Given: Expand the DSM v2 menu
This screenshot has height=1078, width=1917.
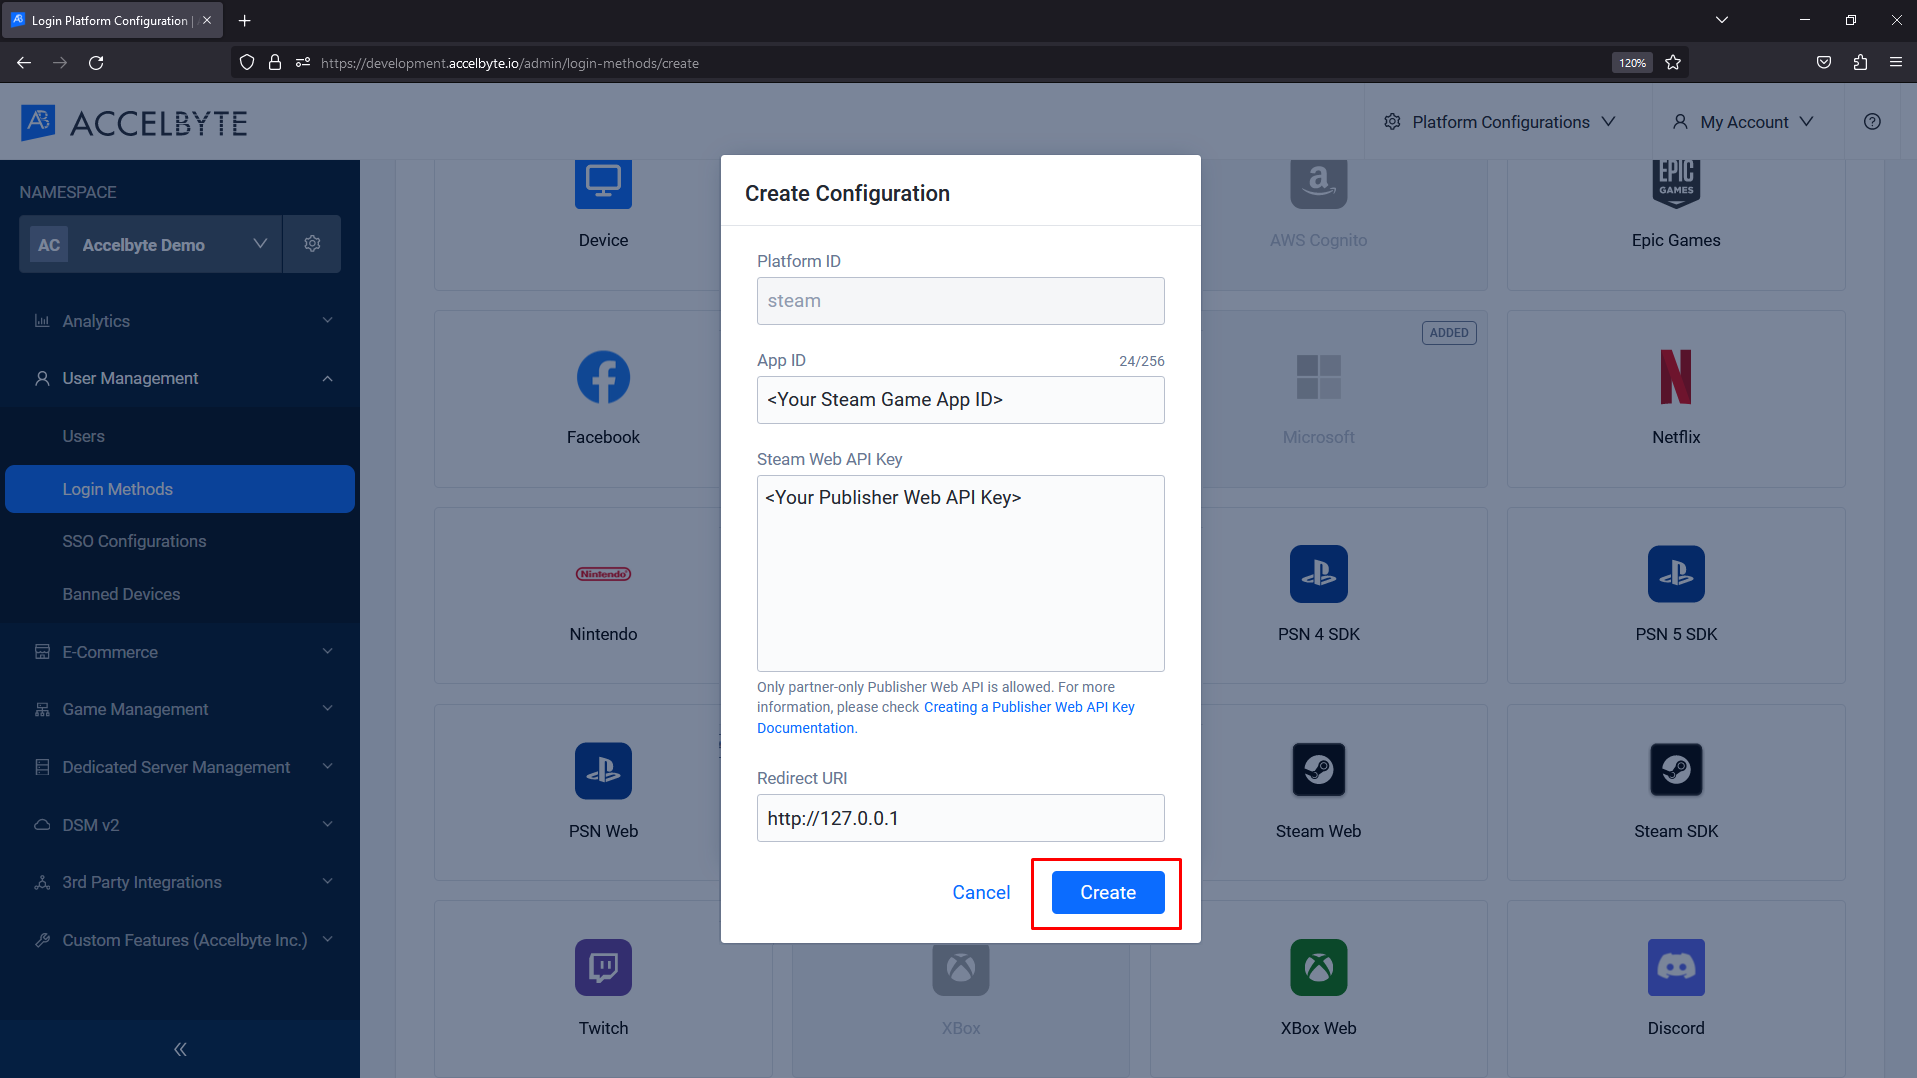Looking at the screenshot, I should click(x=180, y=825).
